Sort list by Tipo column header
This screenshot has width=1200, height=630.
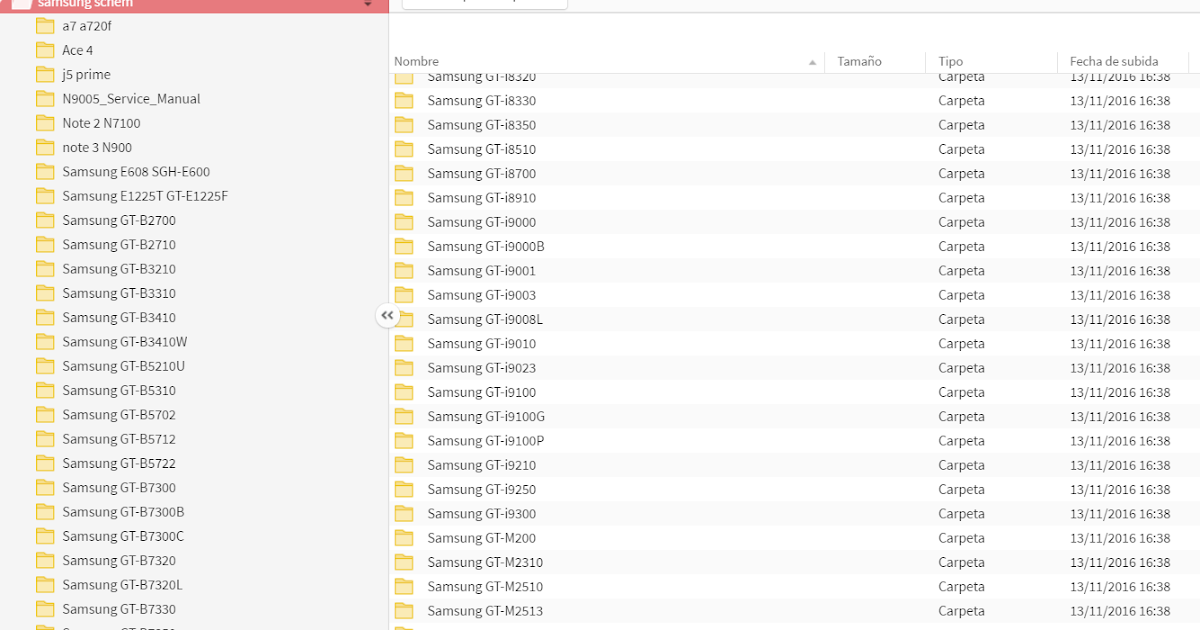pyautogui.click(x=951, y=62)
